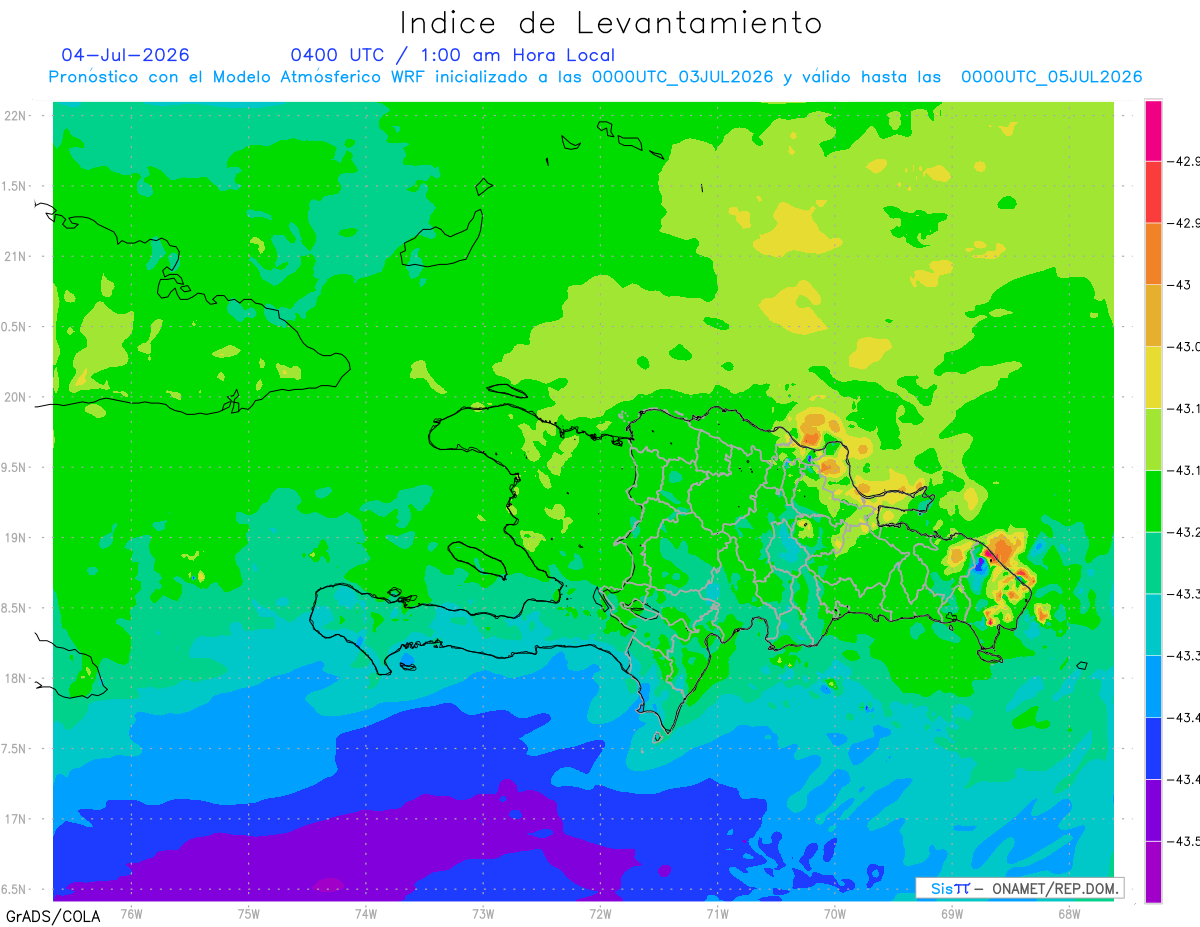Click the '22N' latitude label

click(16, 116)
